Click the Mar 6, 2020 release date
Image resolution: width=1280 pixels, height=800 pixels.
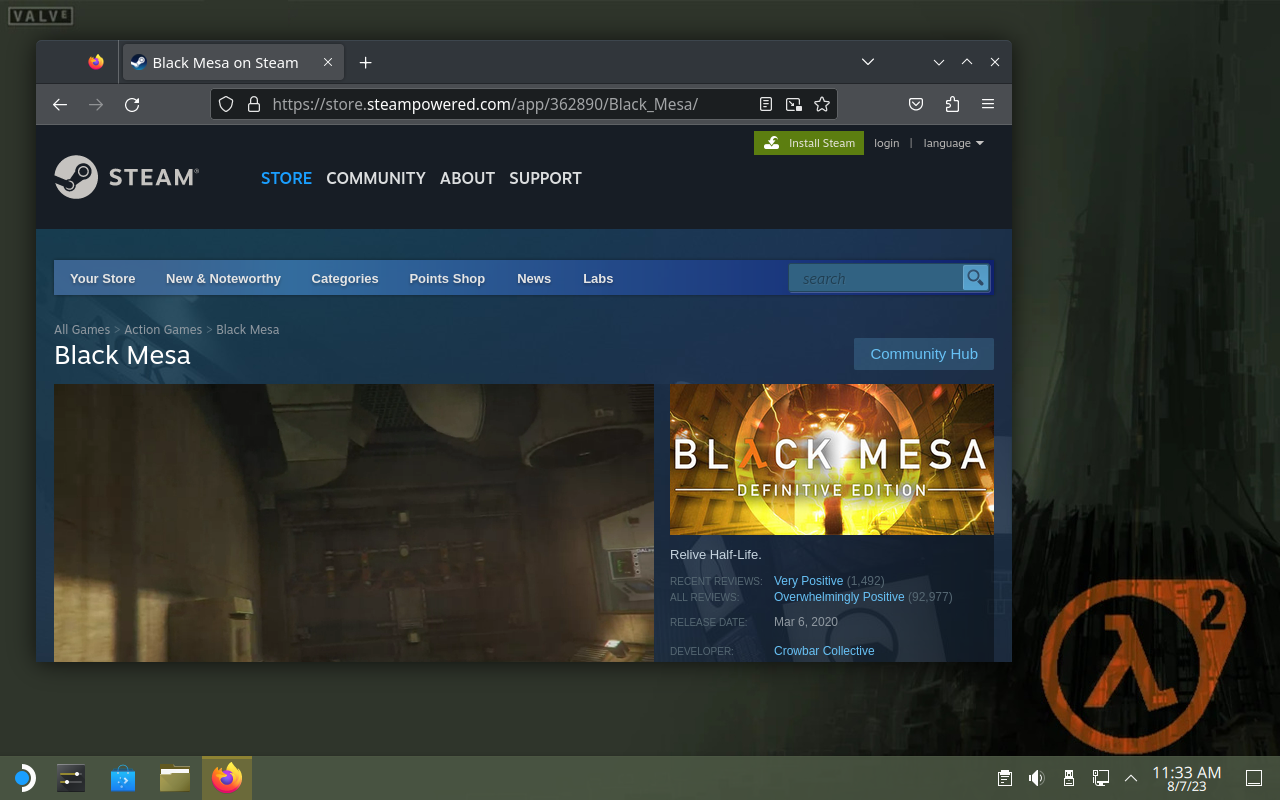click(806, 622)
